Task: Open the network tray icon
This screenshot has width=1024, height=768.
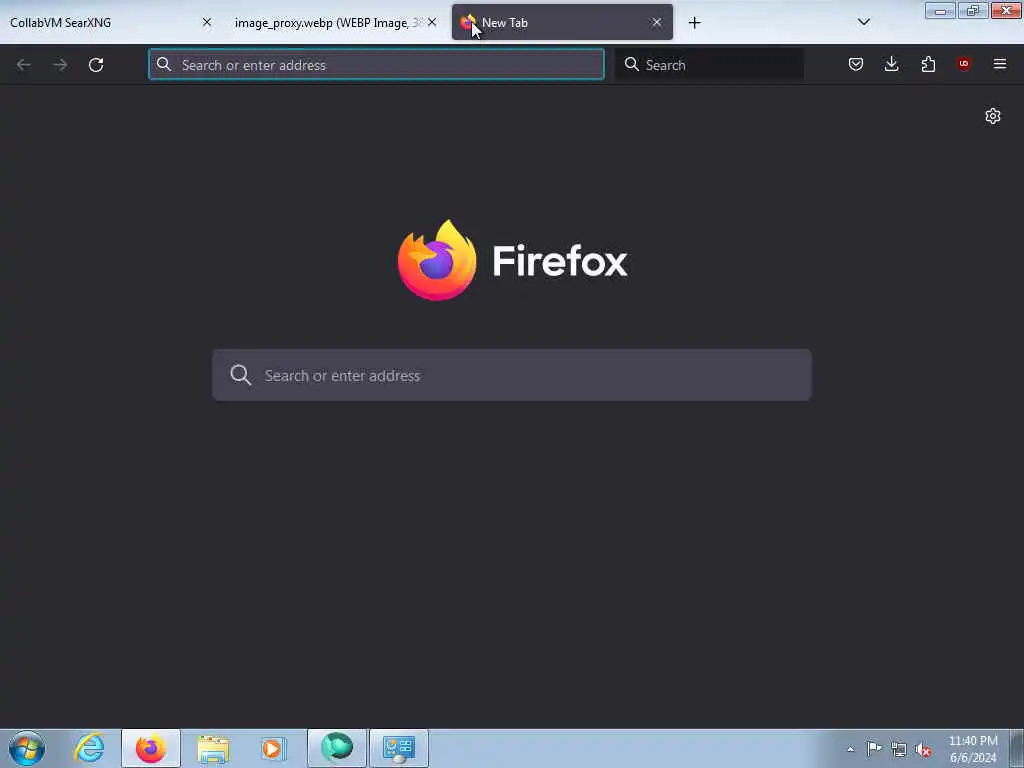Action: pyautogui.click(x=899, y=749)
